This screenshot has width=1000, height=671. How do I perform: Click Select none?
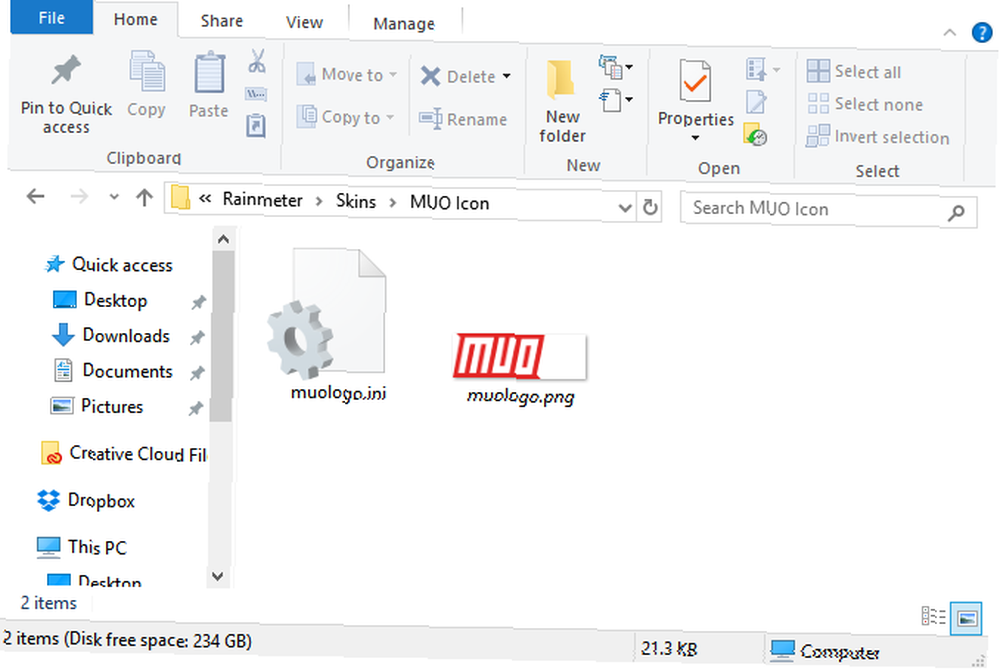pyautogui.click(x=865, y=104)
